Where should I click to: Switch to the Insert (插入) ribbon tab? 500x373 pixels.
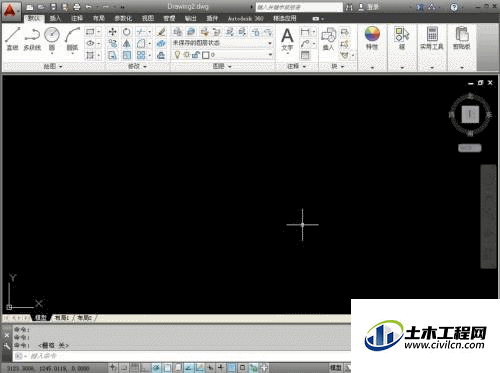coord(55,18)
